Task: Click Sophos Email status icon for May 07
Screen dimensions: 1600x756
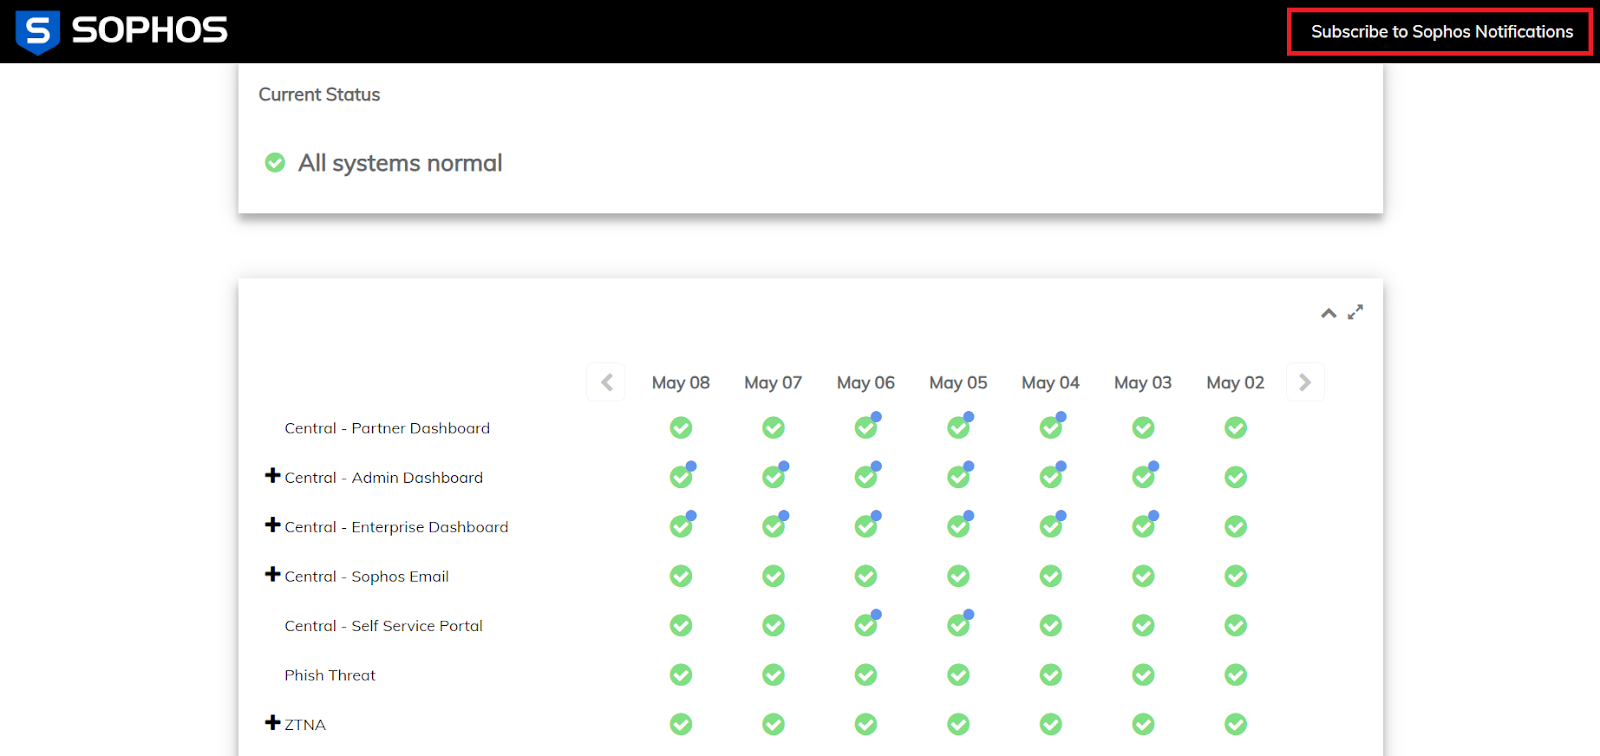Action: point(773,576)
